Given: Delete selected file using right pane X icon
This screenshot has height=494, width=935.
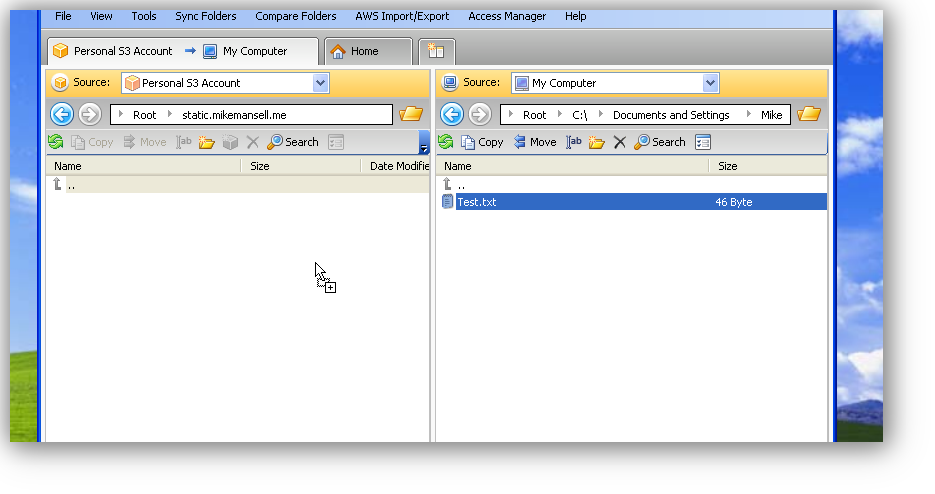Looking at the screenshot, I should tap(619, 142).
